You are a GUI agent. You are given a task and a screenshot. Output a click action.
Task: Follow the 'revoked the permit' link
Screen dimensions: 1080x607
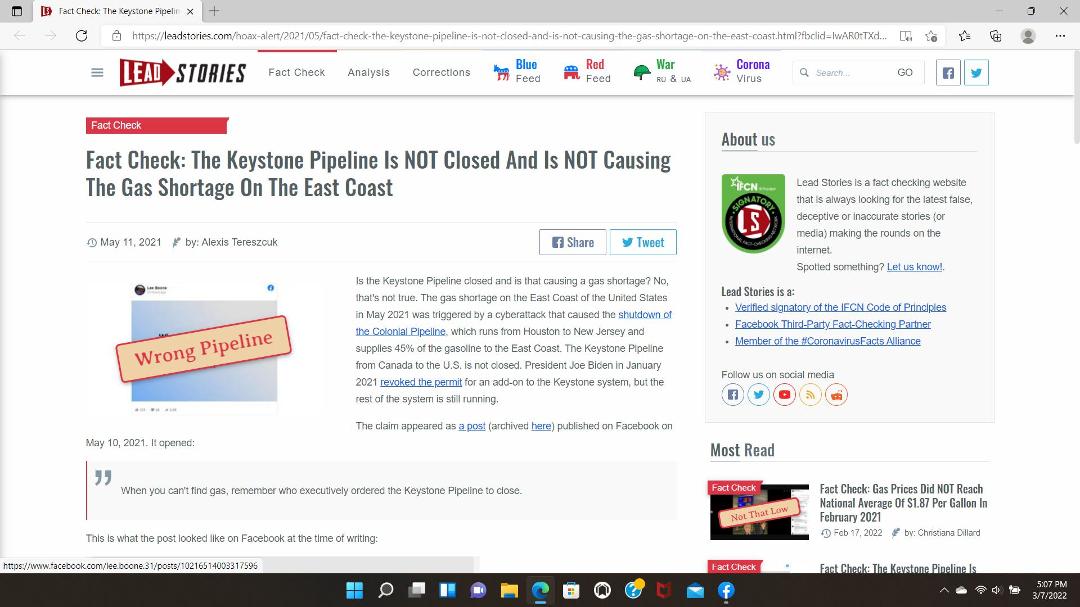point(421,382)
